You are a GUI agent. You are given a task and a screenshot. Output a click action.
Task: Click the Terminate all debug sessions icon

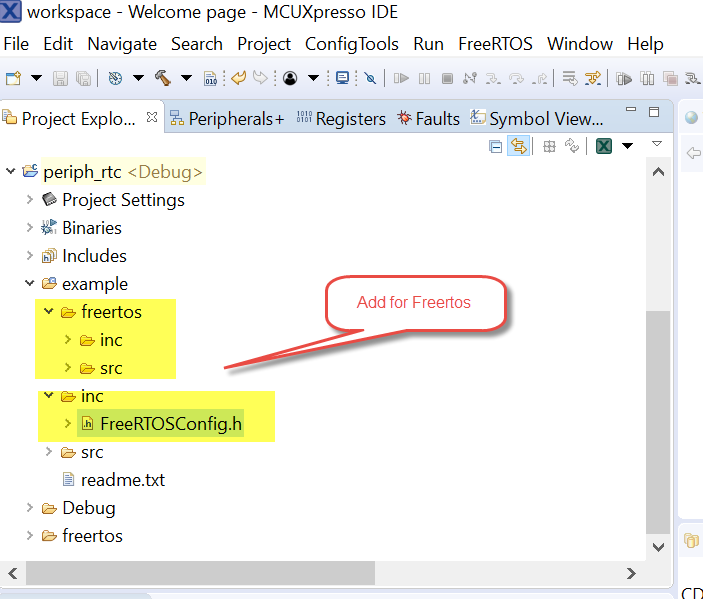(670, 79)
